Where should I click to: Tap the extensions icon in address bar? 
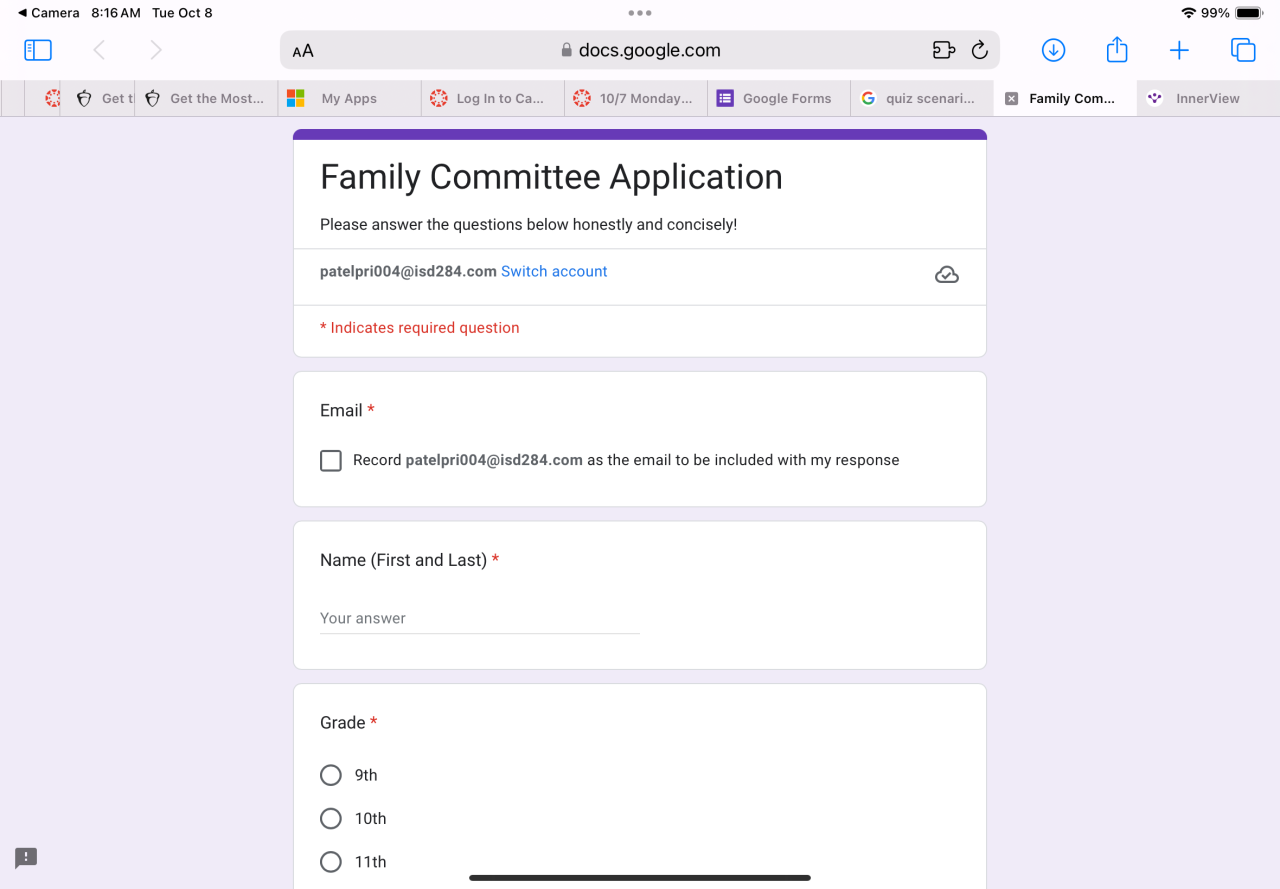point(943,50)
